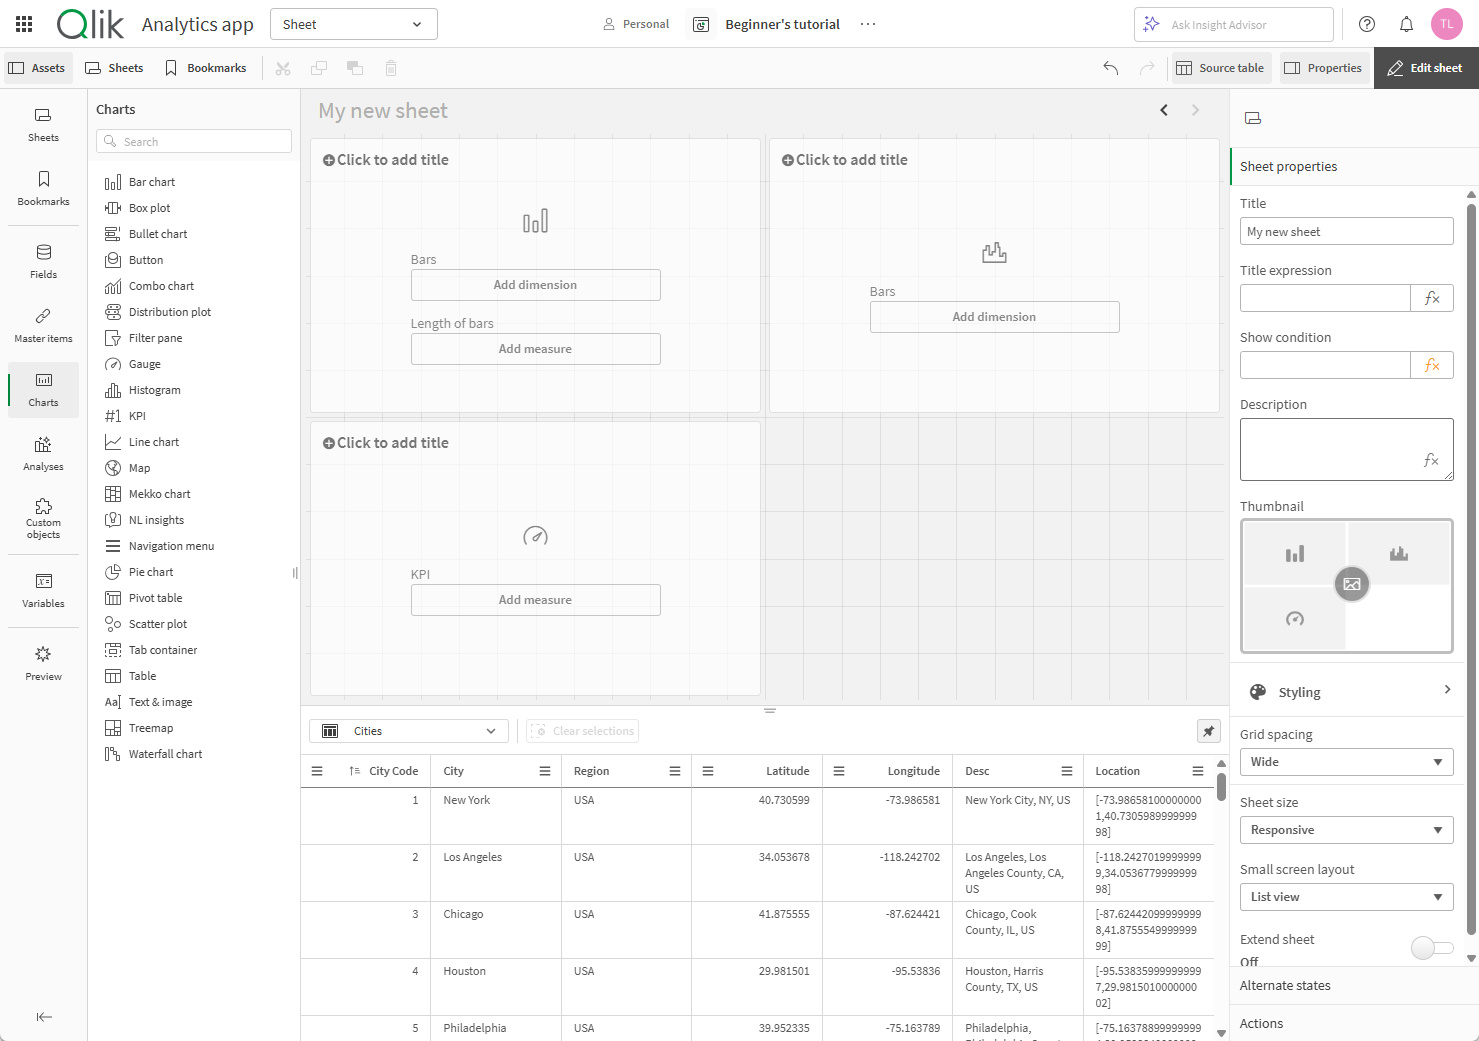Image resolution: width=1479 pixels, height=1041 pixels.
Task: Expand the Styling section
Action: click(1346, 692)
